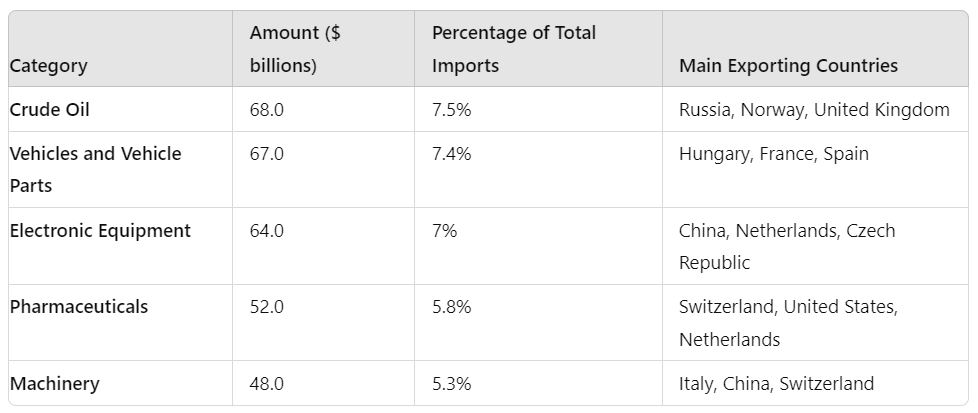
Task: Click the Russia, Norway, United Kingdom cell
Action: pos(814,110)
